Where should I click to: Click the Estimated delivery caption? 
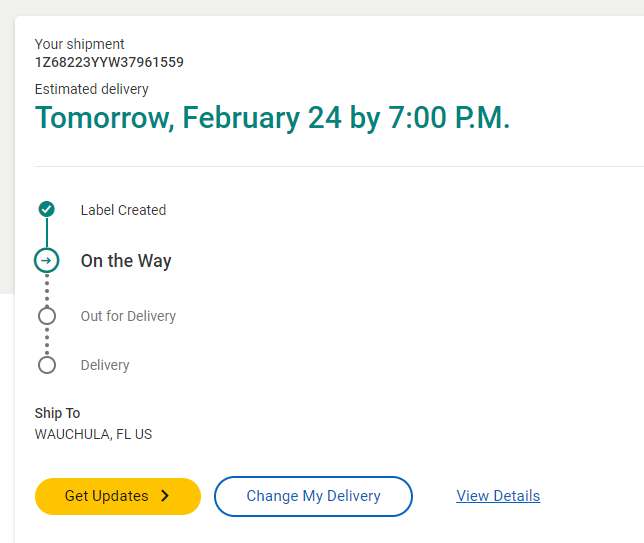coord(91,89)
